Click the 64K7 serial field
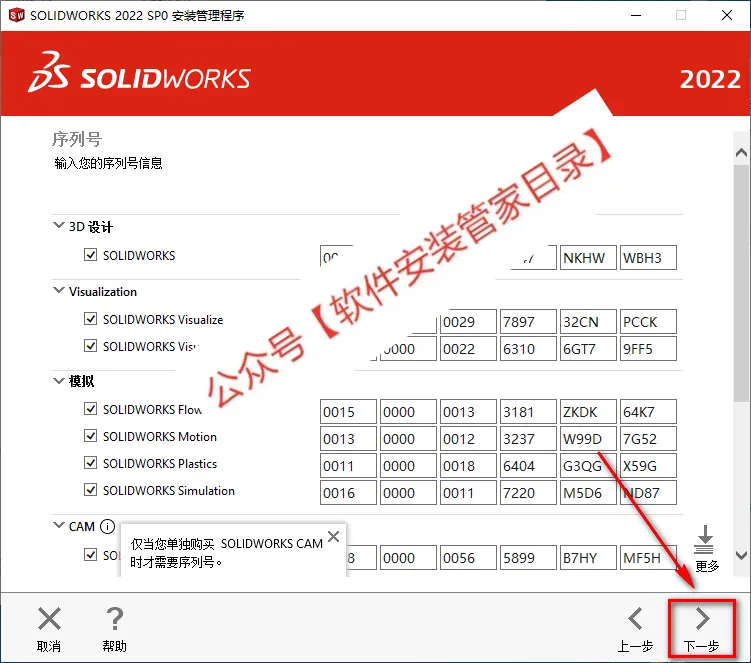The height and width of the screenshot is (663, 751). 648,412
